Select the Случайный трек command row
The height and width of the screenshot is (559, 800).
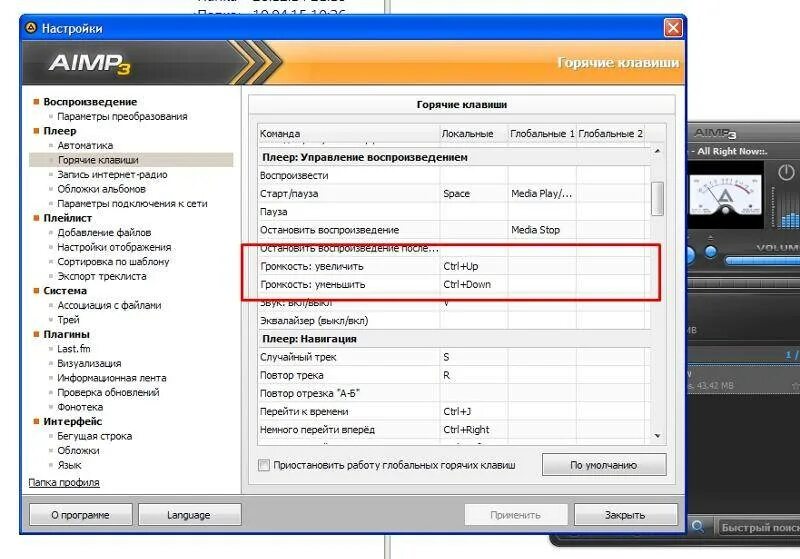coord(454,357)
